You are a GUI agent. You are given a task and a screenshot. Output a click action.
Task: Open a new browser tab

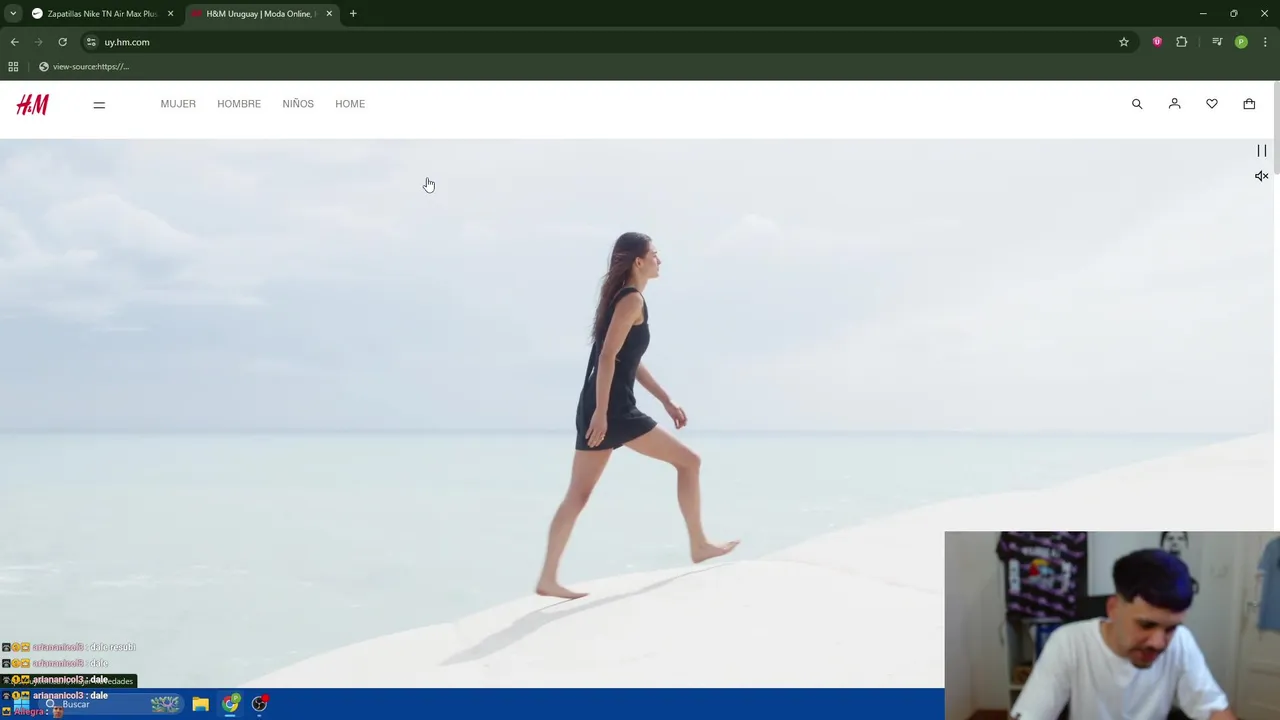click(353, 14)
